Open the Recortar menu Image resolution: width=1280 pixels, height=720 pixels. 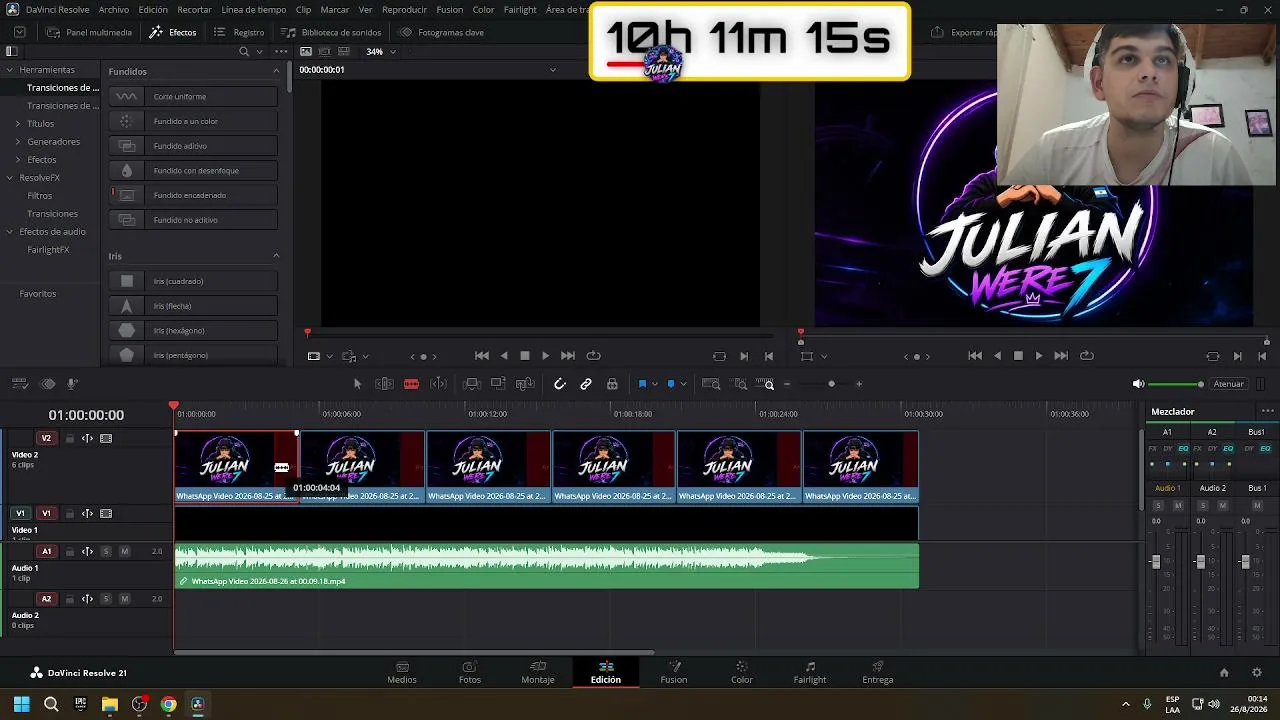pos(195,9)
